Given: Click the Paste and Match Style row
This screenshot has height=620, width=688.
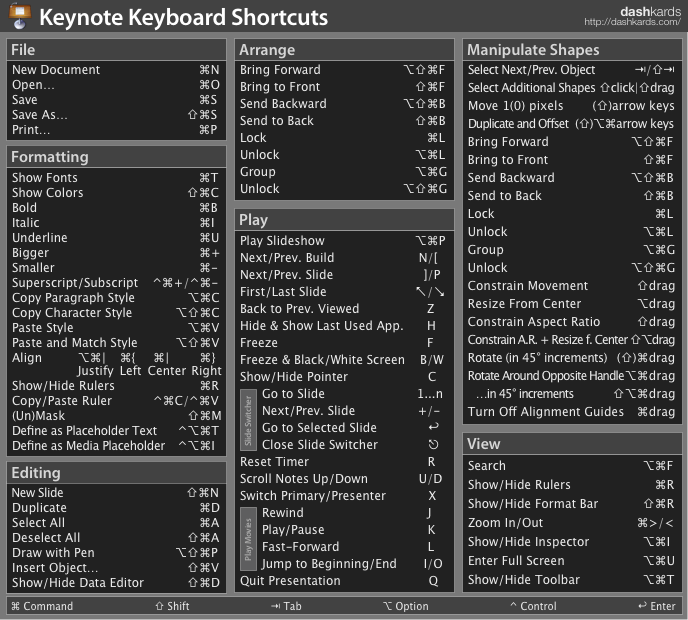Looking at the screenshot, I should coord(116,343).
